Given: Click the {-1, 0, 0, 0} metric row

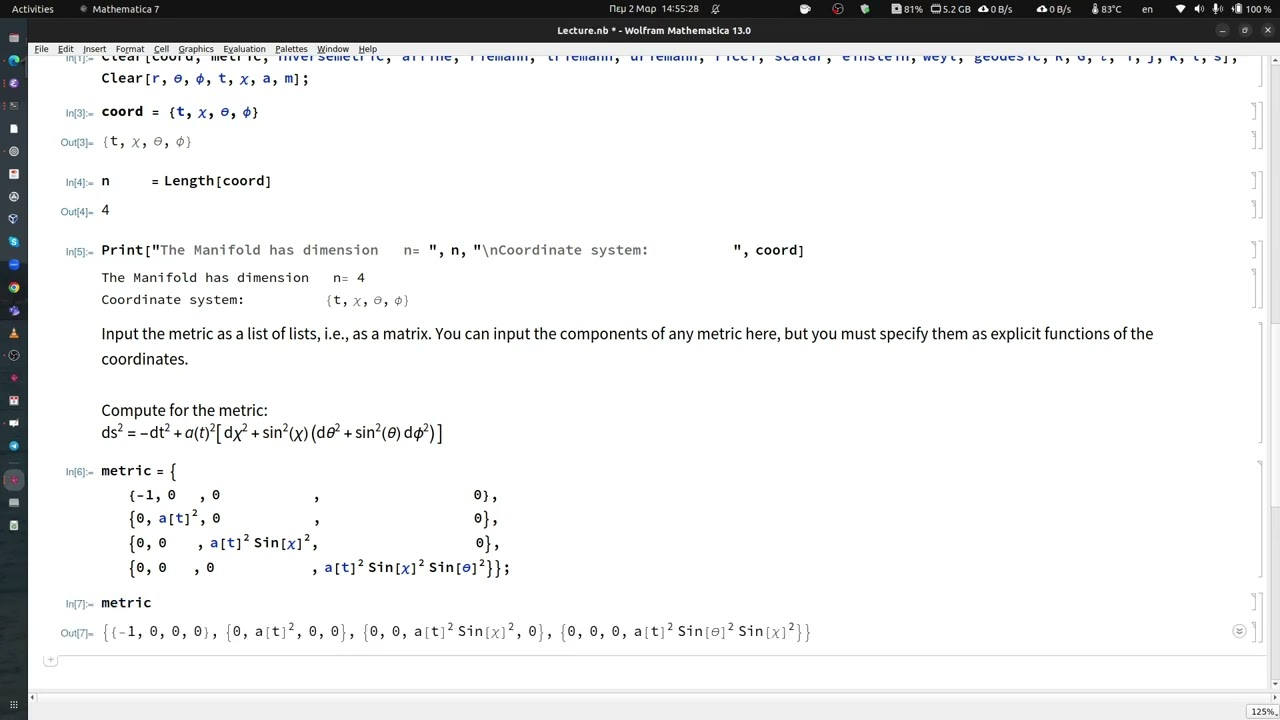Looking at the screenshot, I should pos(313,495).
